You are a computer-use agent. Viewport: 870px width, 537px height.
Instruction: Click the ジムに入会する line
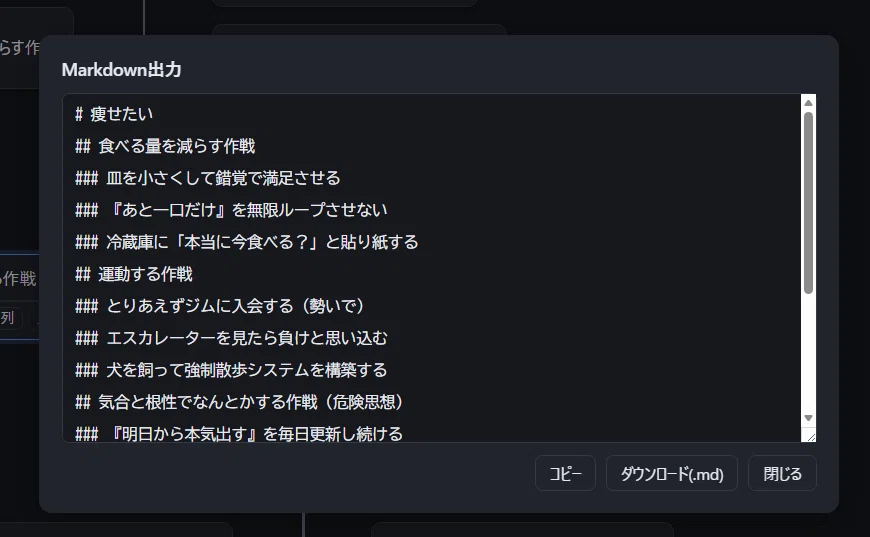pos(220,306)
